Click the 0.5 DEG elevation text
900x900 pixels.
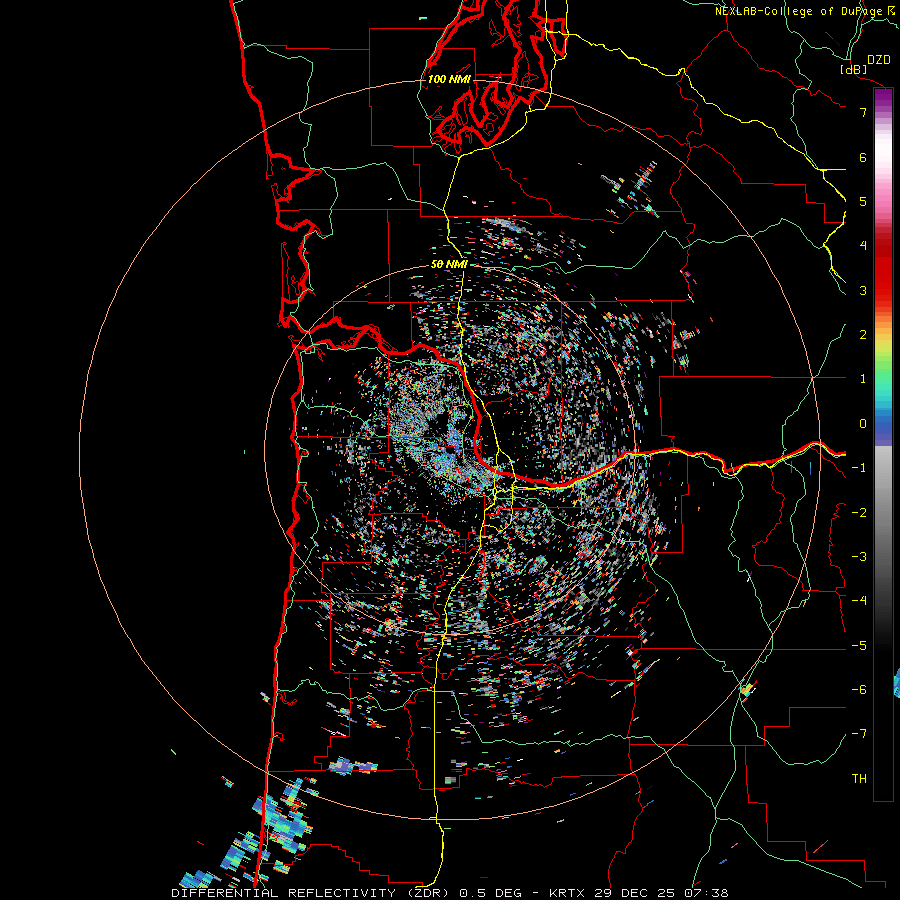point(491,893)
